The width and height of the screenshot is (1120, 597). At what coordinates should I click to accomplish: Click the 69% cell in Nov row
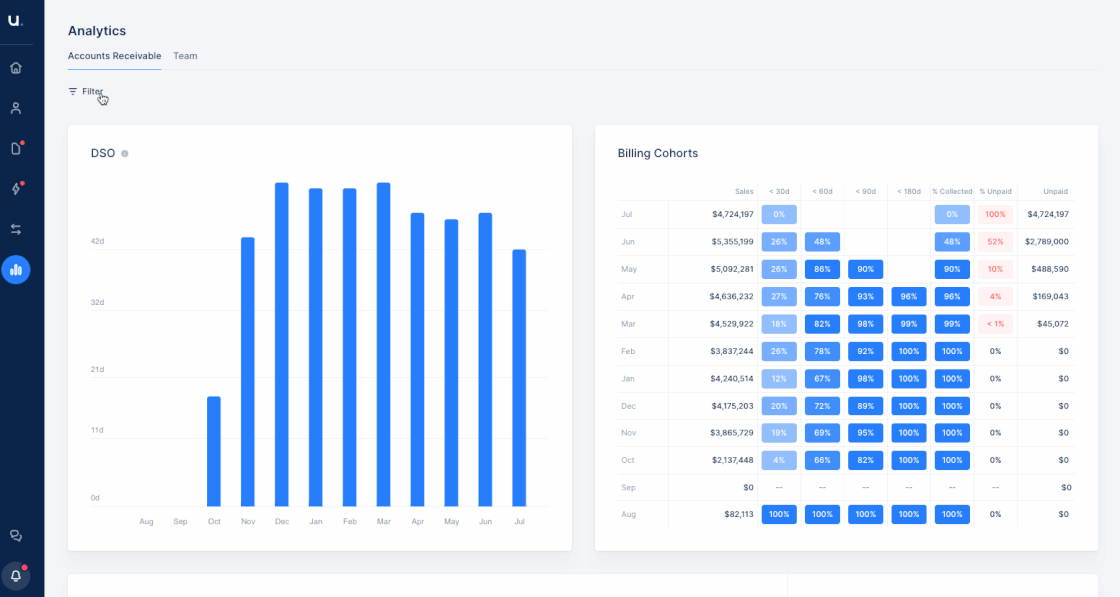point(822,433)
